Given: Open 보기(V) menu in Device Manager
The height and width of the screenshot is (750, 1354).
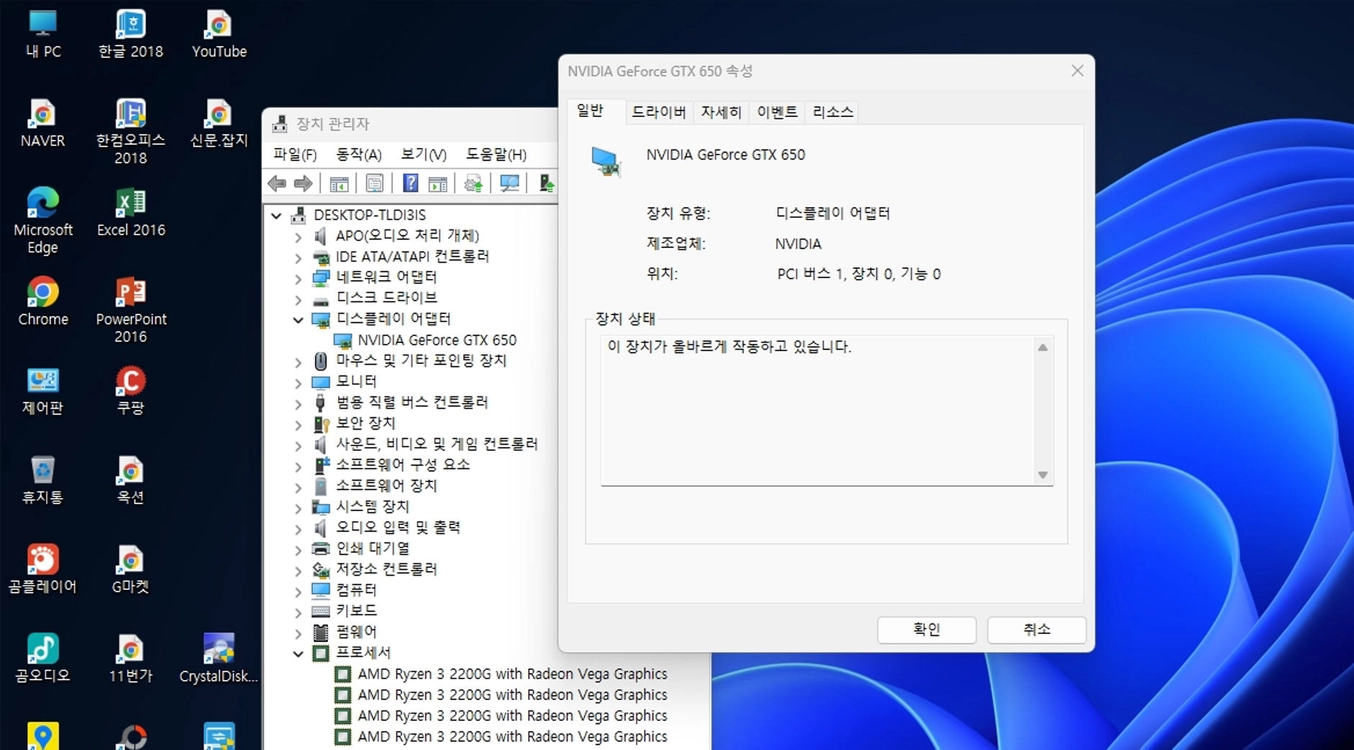Looking at the screenshot, I should point(424,154).
